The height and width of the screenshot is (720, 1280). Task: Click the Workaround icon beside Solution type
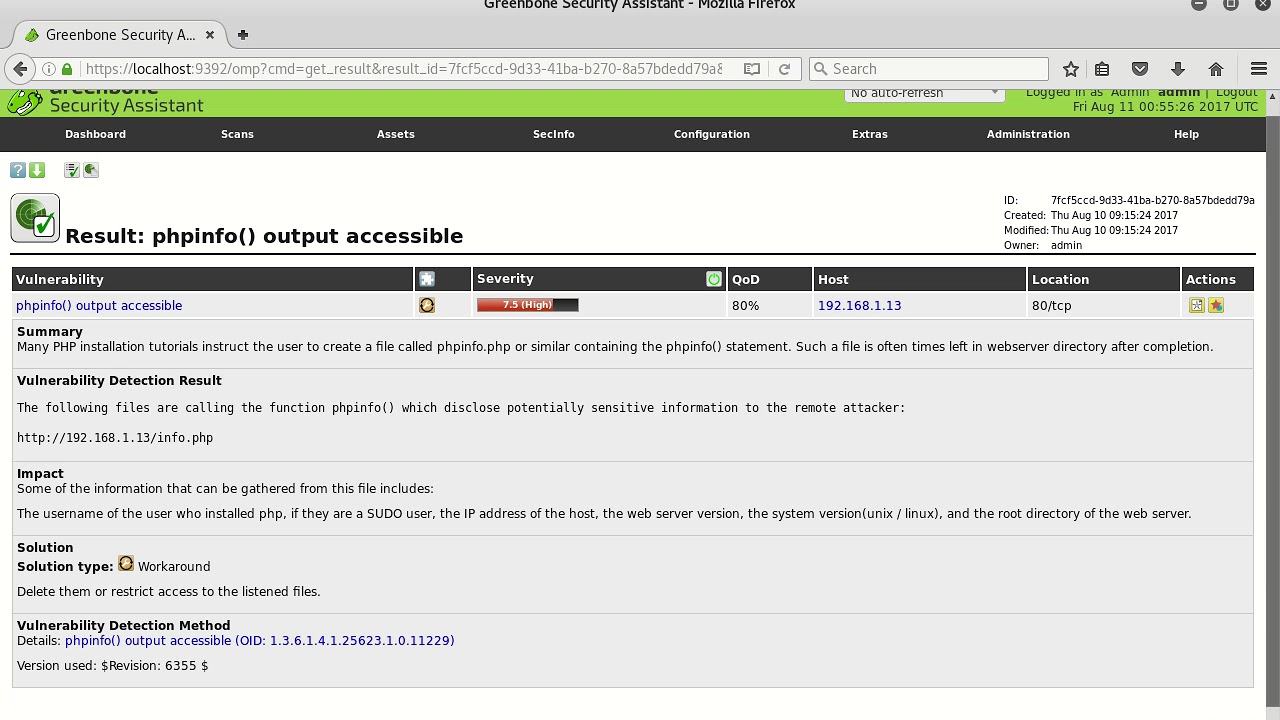click(126, 564)
